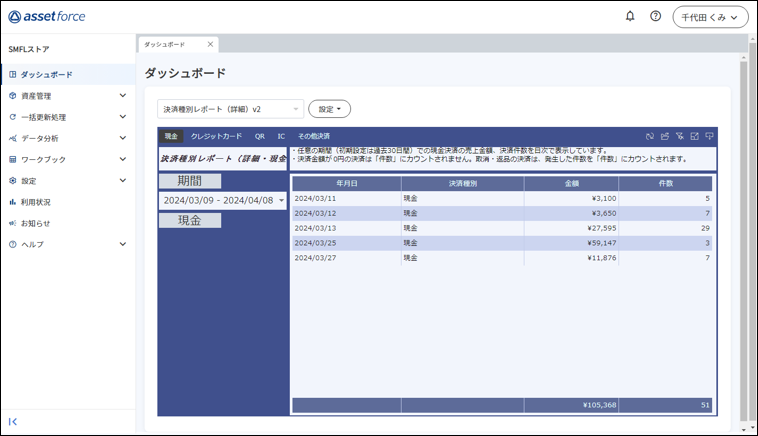Image resolution: width=758 pixels, height=436 pixels.
Task: Switch to the IC tab
Action: point(281,136)
